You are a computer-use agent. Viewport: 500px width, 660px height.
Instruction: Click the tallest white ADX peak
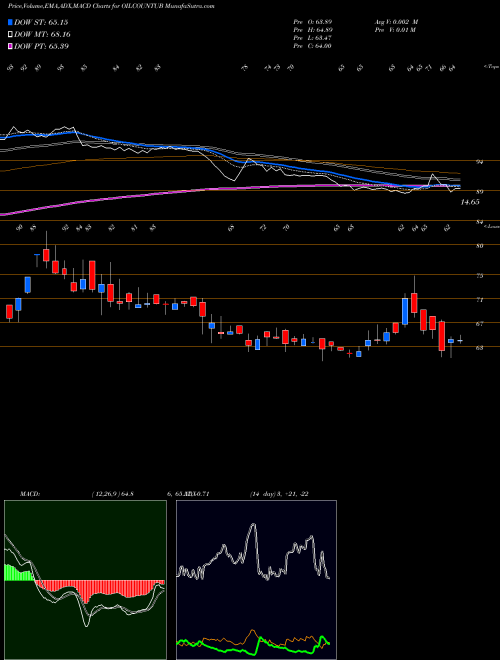tap(253, 526)
